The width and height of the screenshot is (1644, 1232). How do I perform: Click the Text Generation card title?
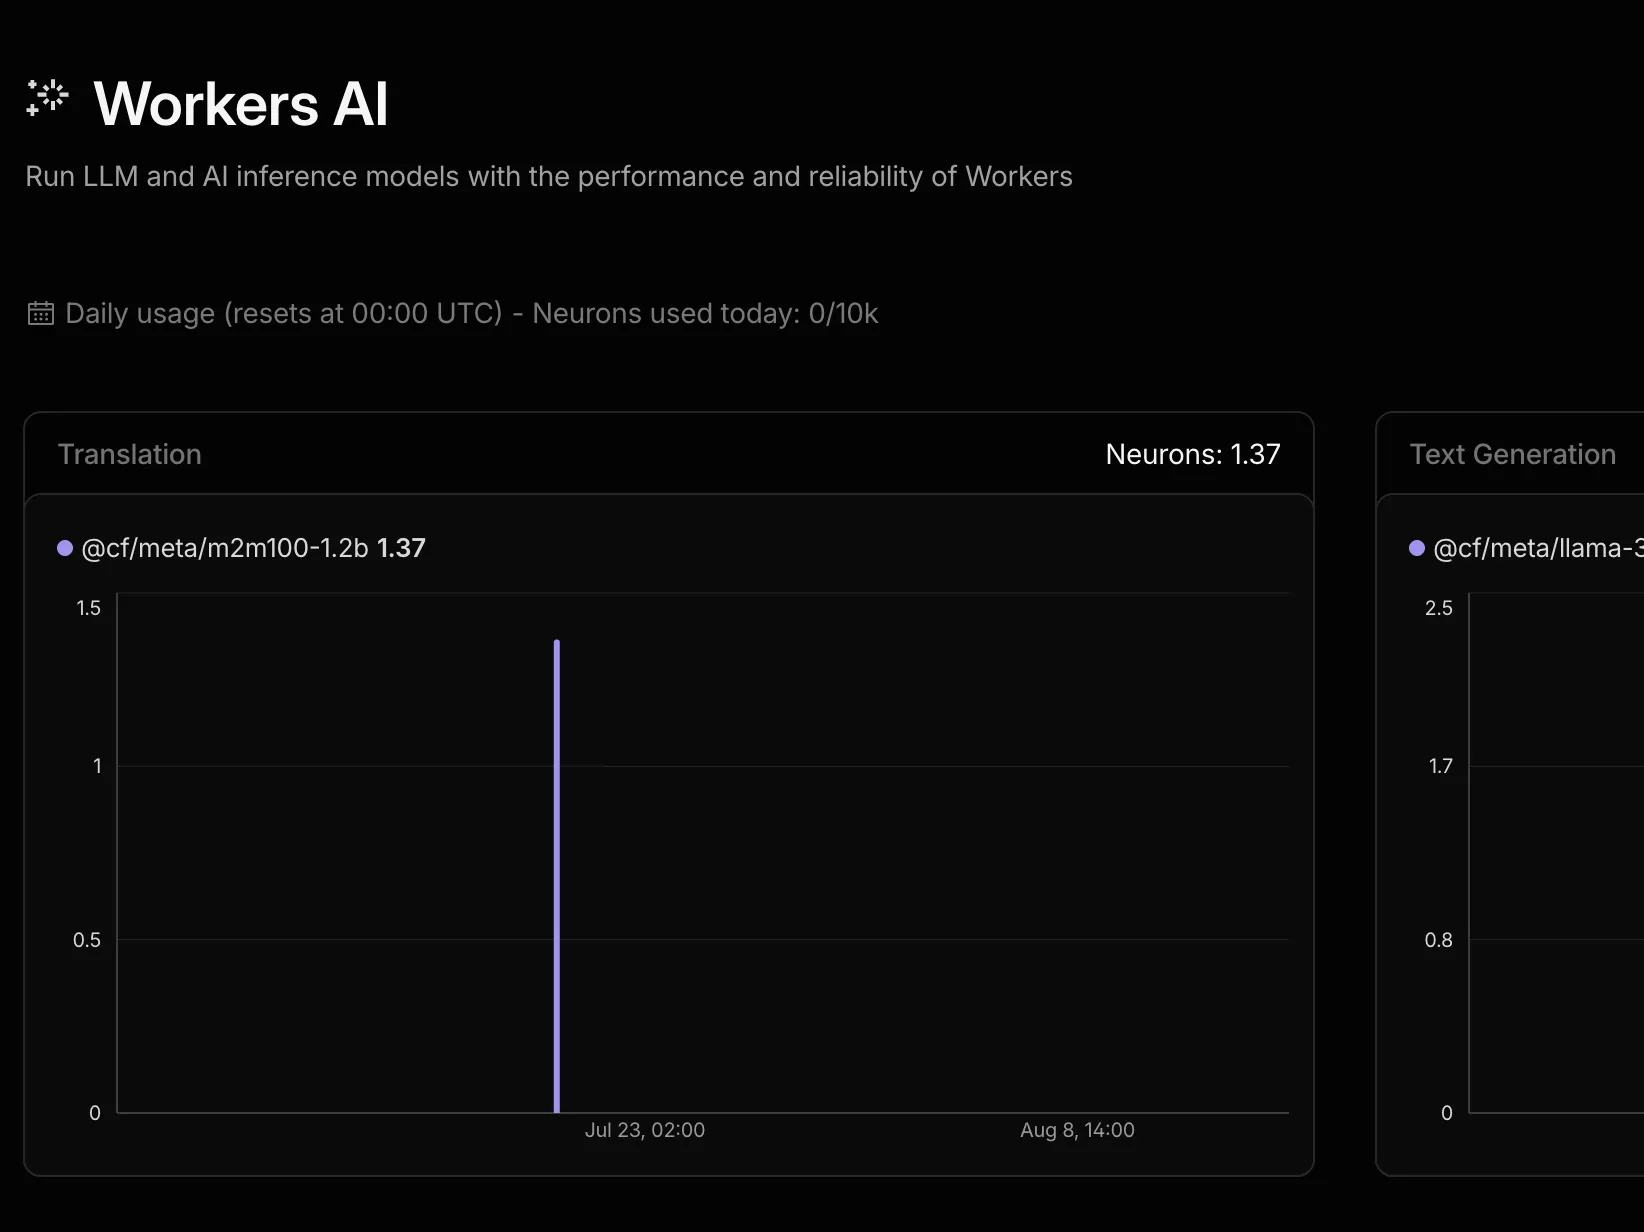1513,454
